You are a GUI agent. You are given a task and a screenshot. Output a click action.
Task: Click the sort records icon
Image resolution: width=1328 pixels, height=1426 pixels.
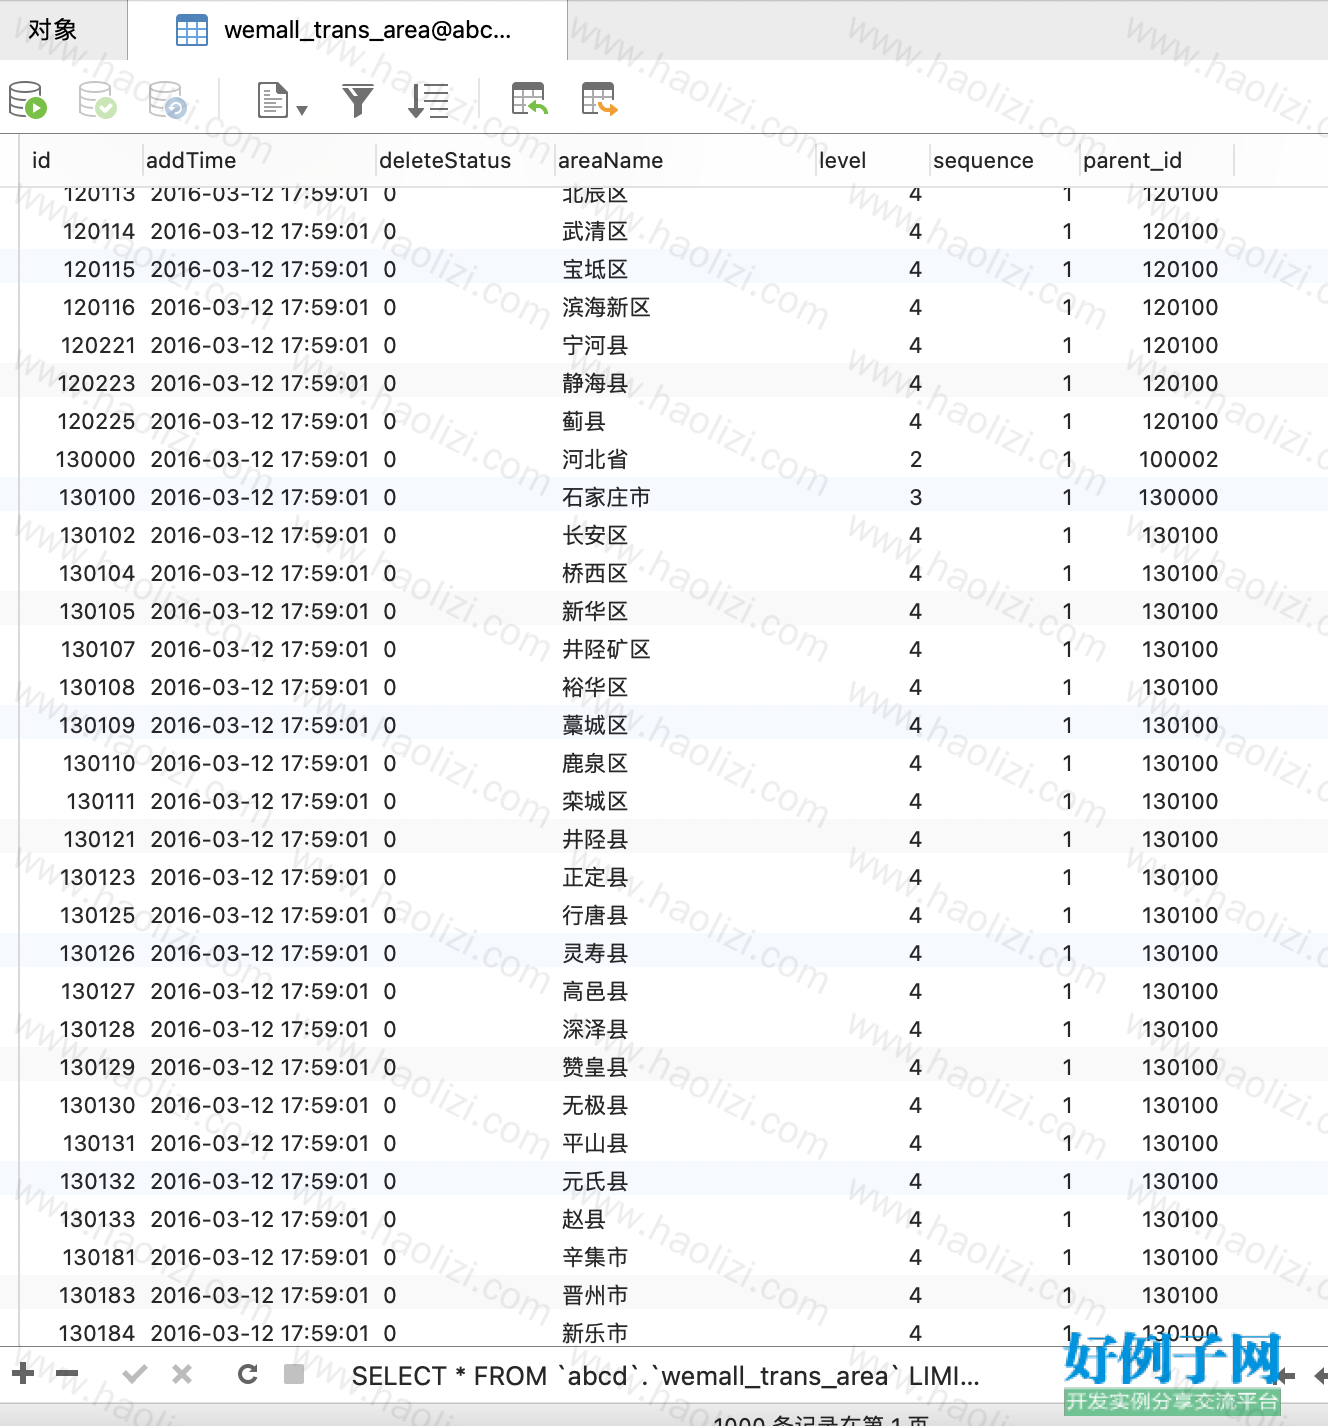pyautogui.click(x=428, y=100)
